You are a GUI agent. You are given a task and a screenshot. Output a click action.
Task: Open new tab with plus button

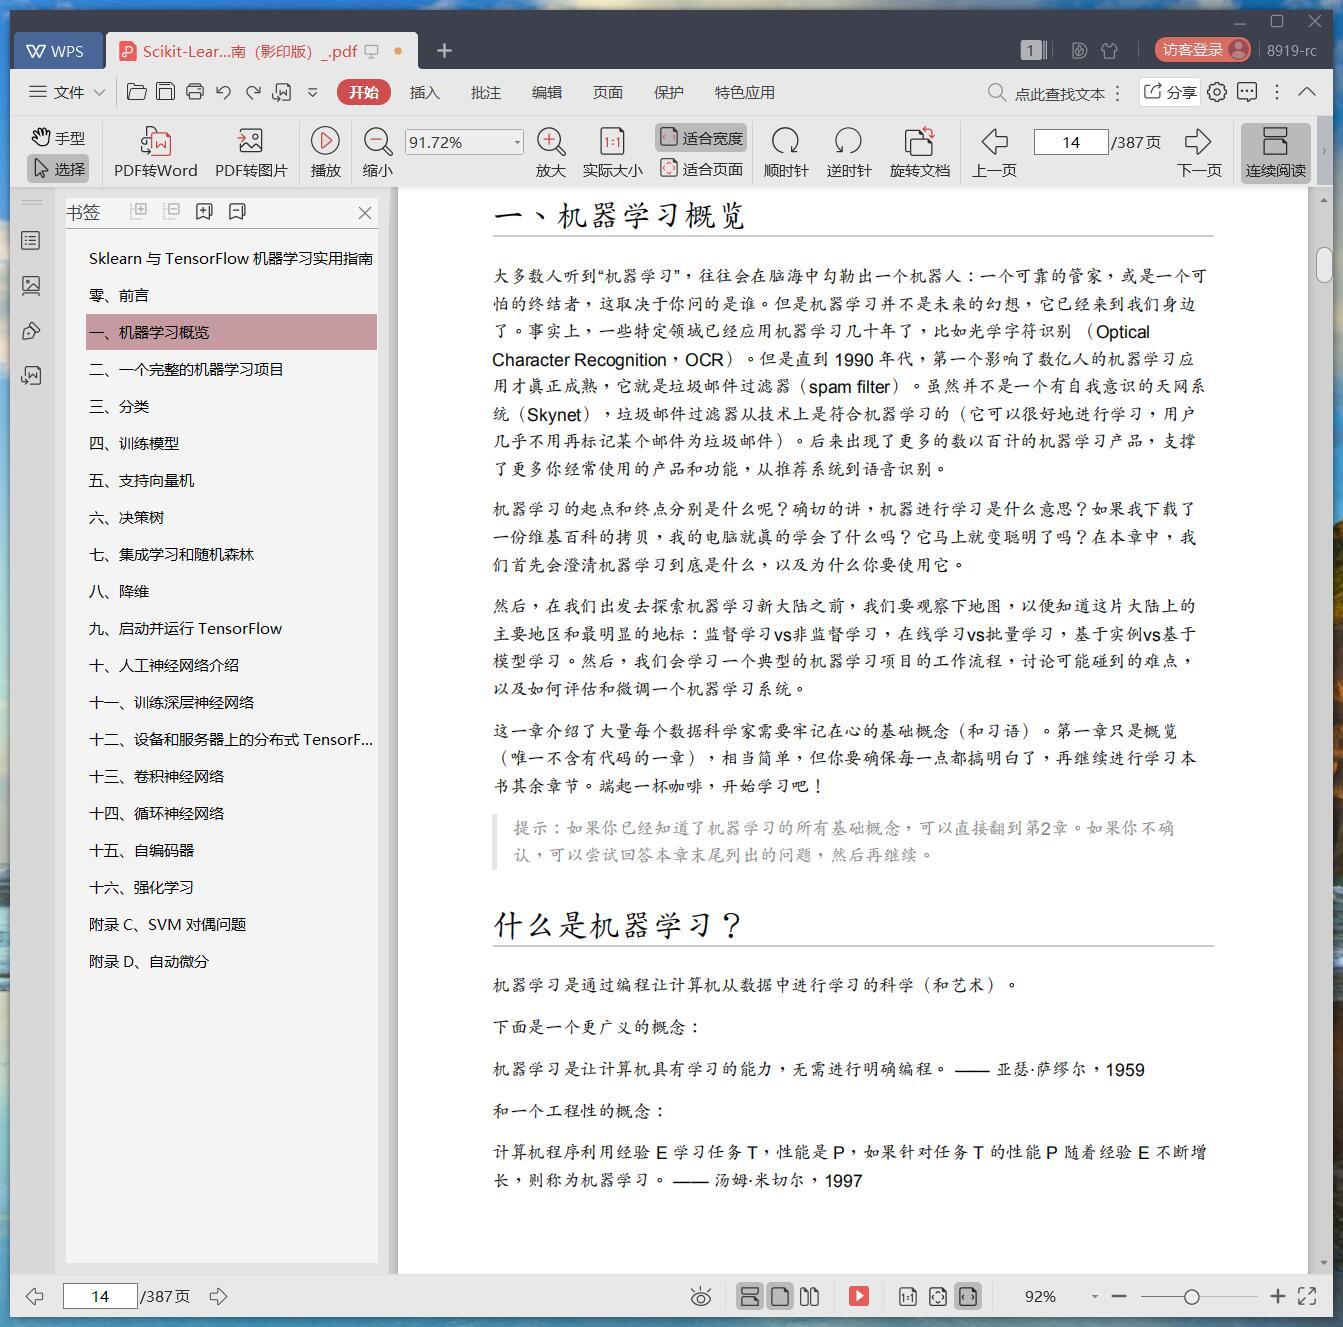(x=444, y=50)
